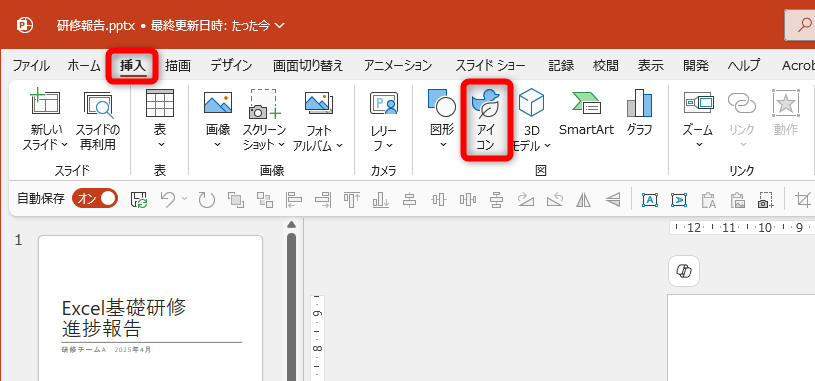Select slide 1 thumbnail Excel基礎研修
The height and width of the screenshot is (381, 815).
coord(150,308)
